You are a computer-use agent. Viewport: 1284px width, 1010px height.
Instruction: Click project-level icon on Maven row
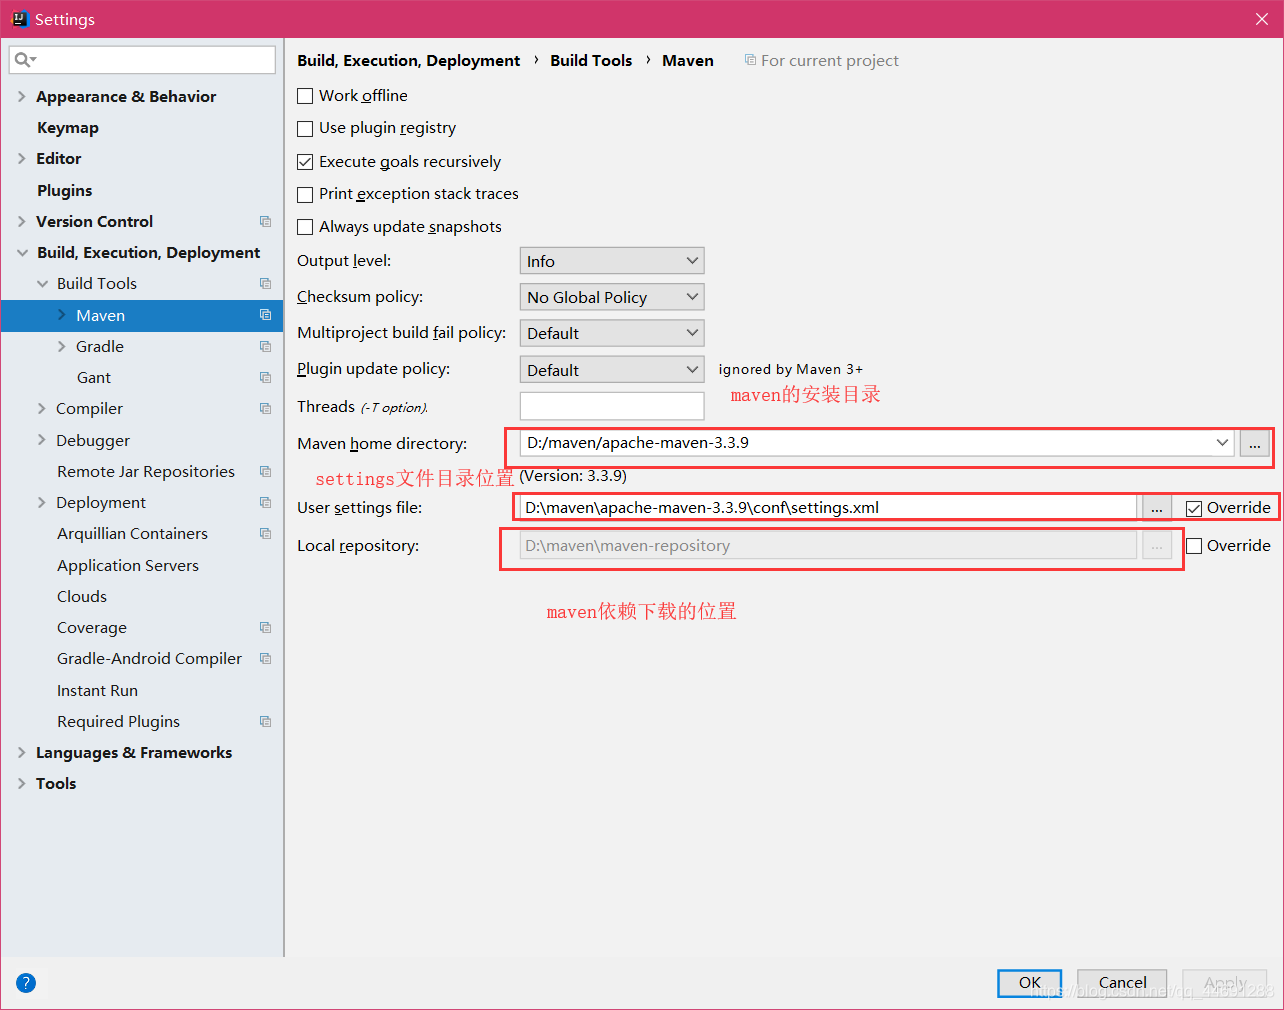coord(265,315)
